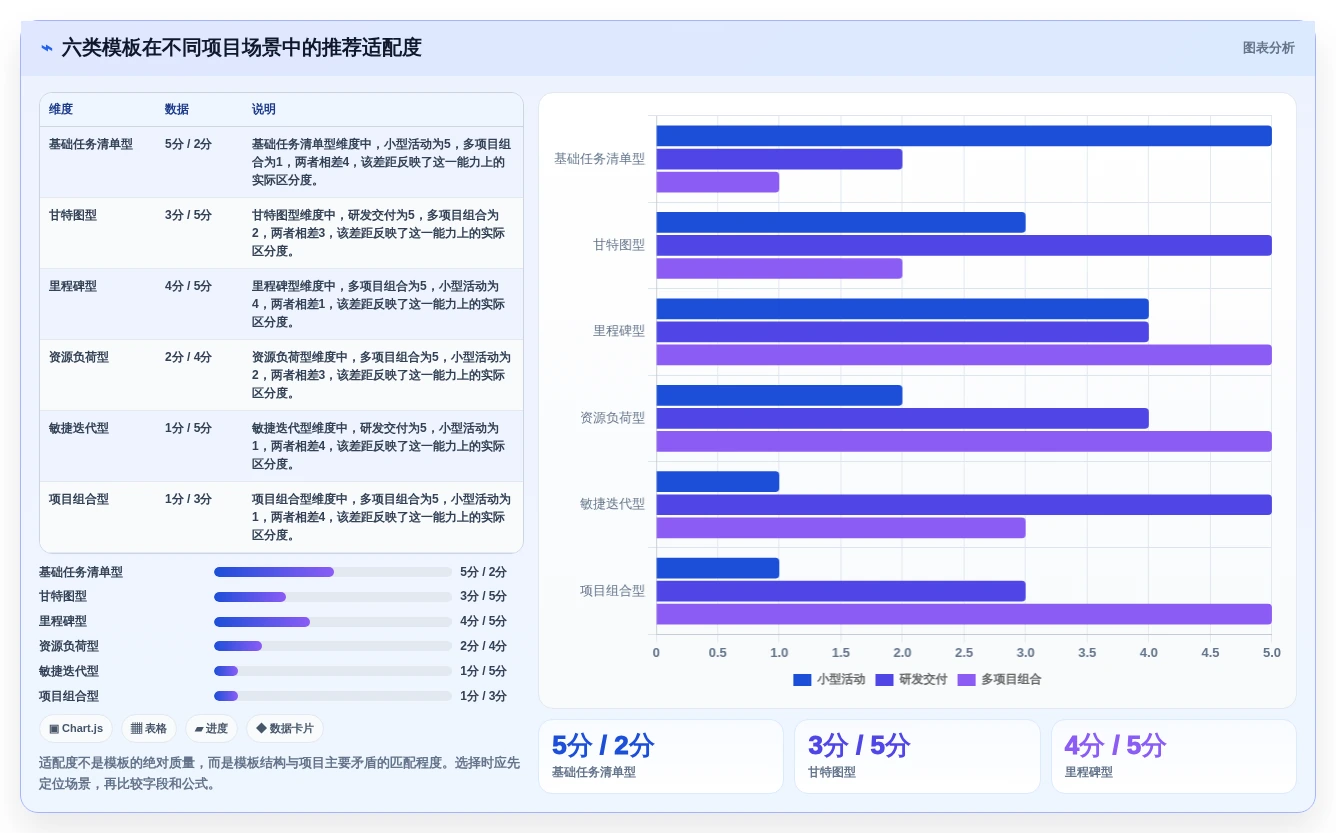This screenshot has height=833, width=1336.
Task: Click the 维度 column header
Action: (61, 109)
